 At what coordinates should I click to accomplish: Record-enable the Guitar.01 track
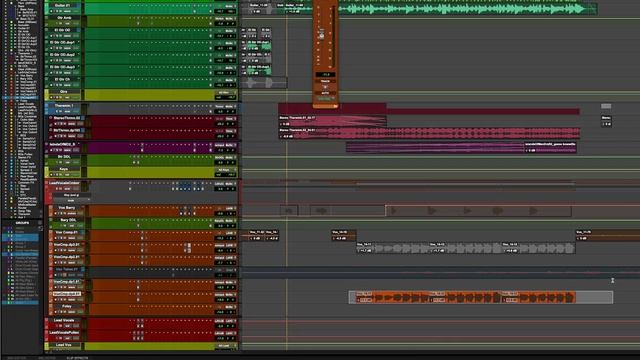tap(51, 11)
